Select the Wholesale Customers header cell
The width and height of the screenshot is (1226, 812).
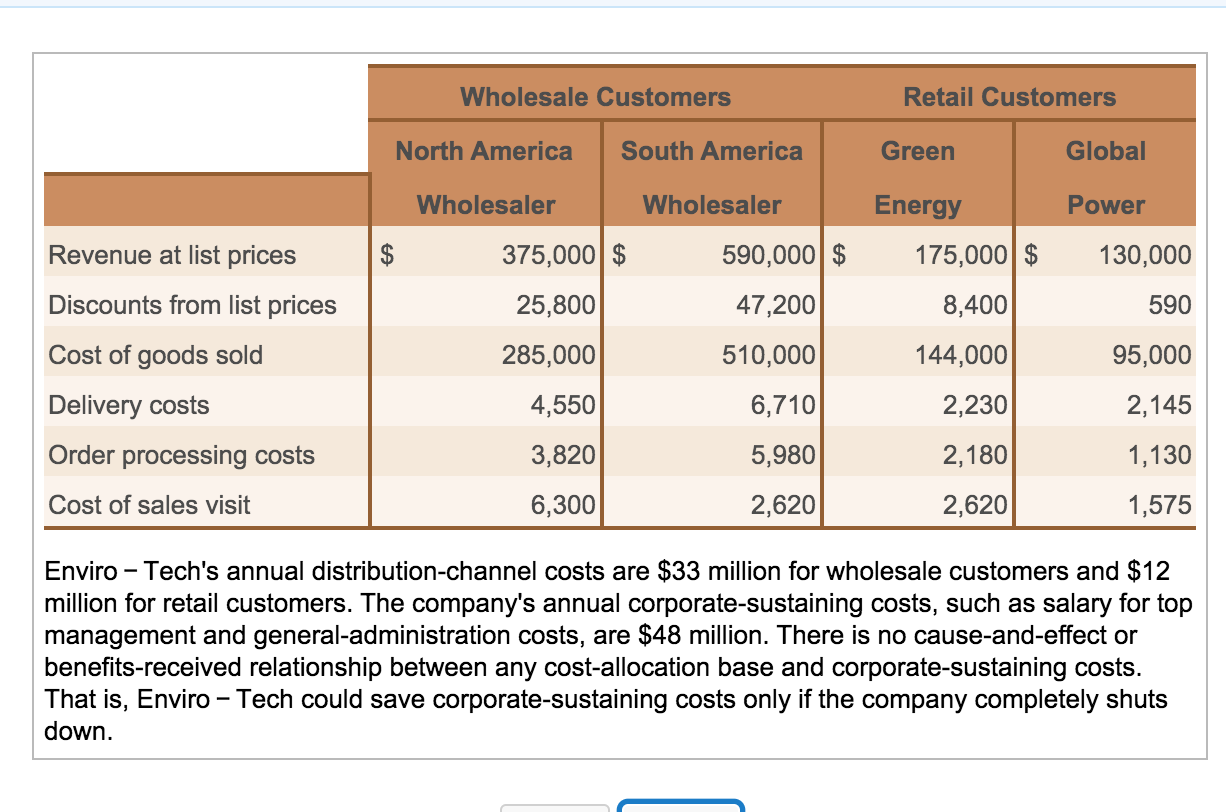pos(595,96)
